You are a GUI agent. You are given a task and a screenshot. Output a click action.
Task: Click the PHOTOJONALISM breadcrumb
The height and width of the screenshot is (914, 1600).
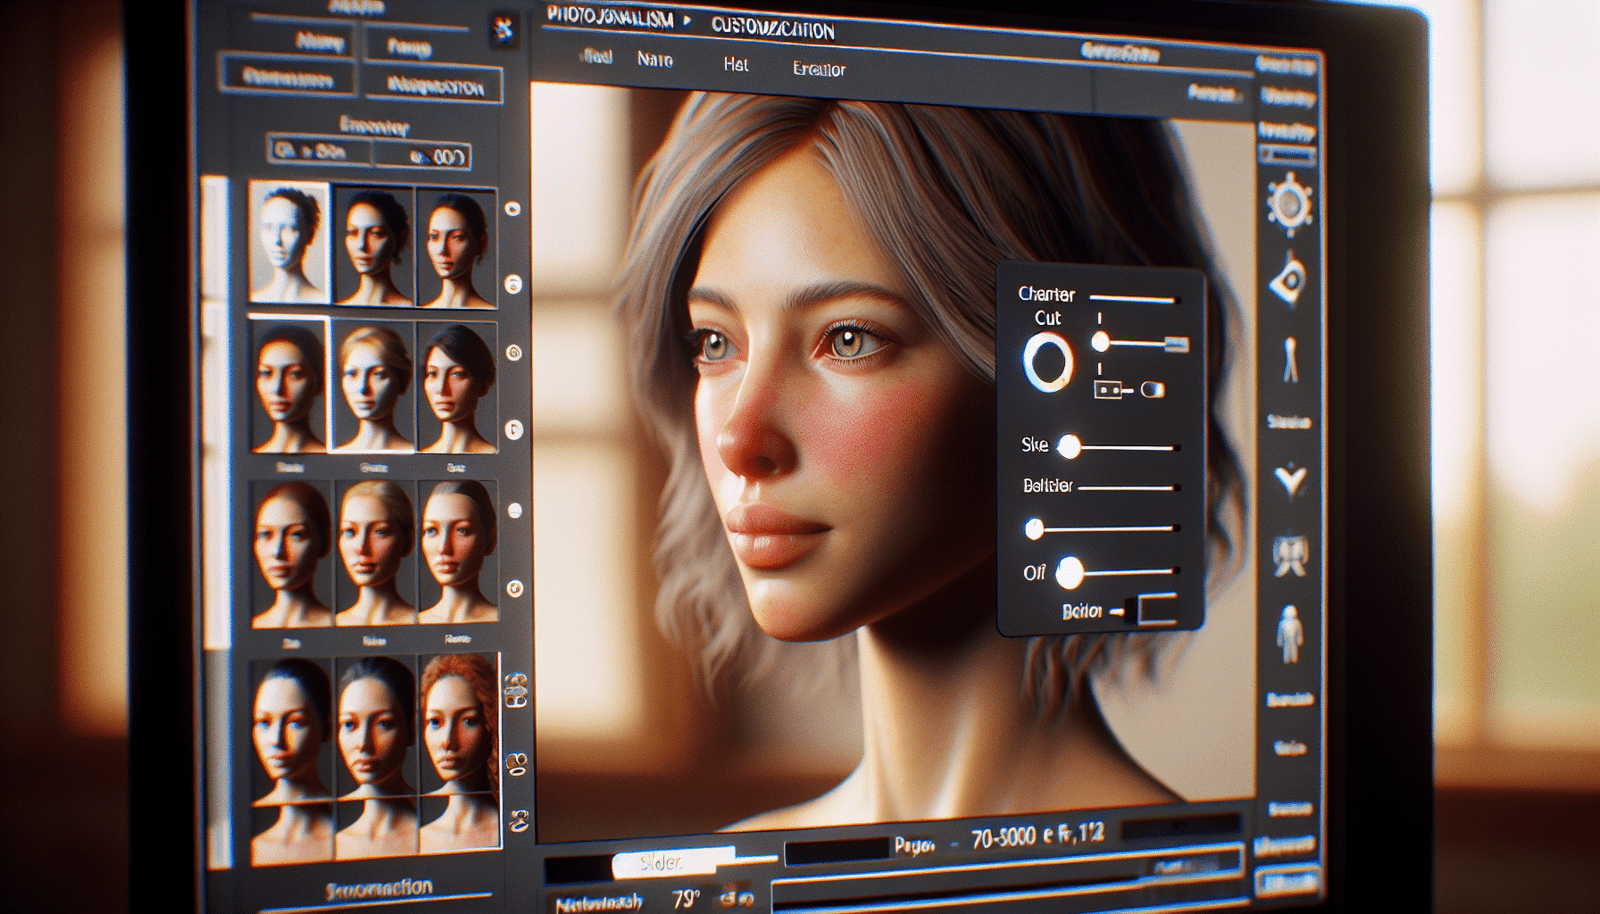coord(610,17)
